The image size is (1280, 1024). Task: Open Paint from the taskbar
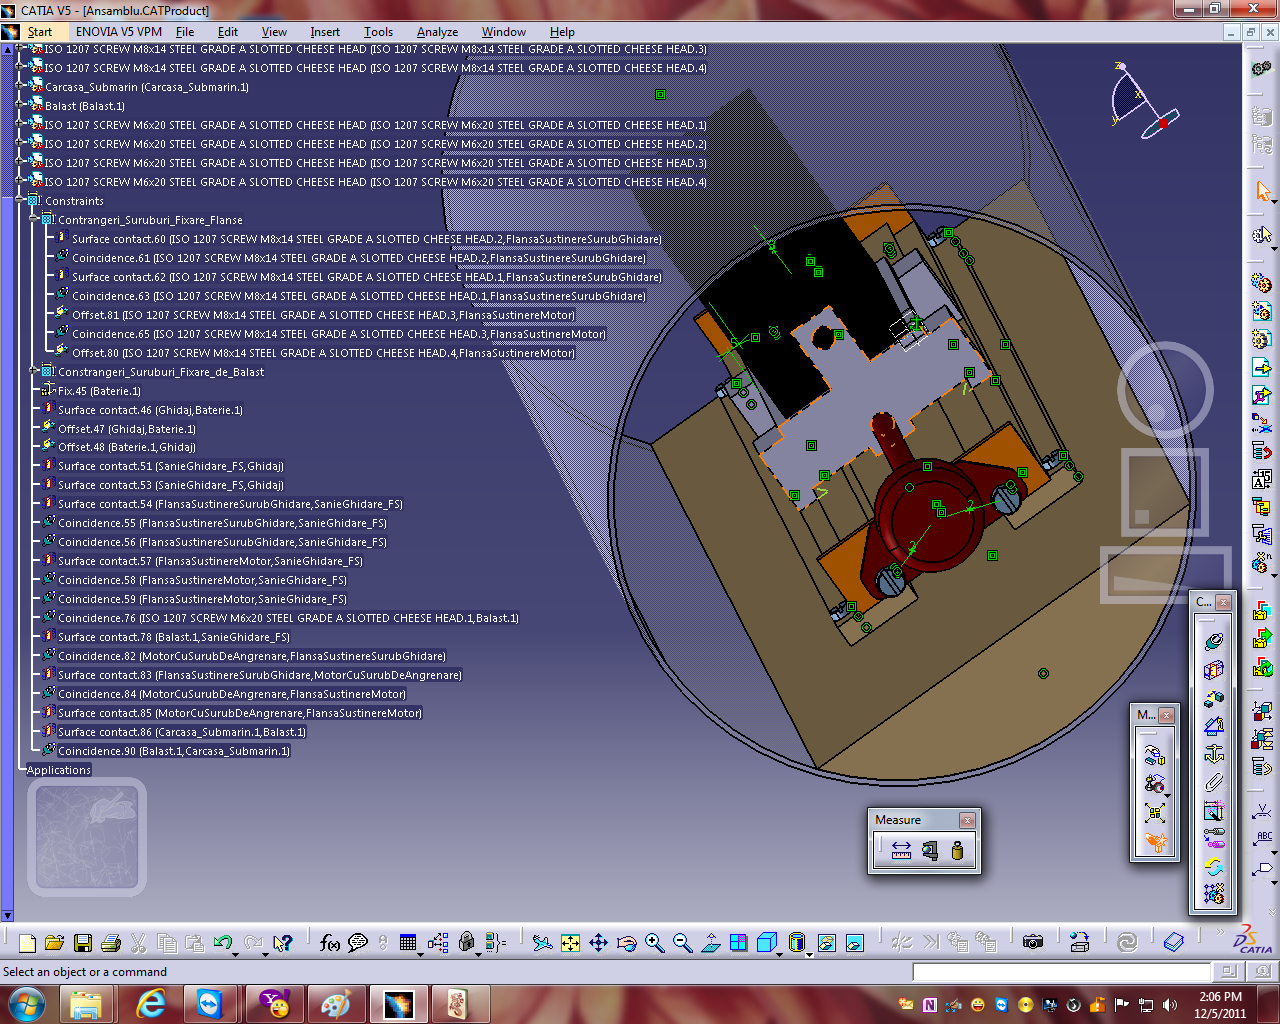(335, 1003)
